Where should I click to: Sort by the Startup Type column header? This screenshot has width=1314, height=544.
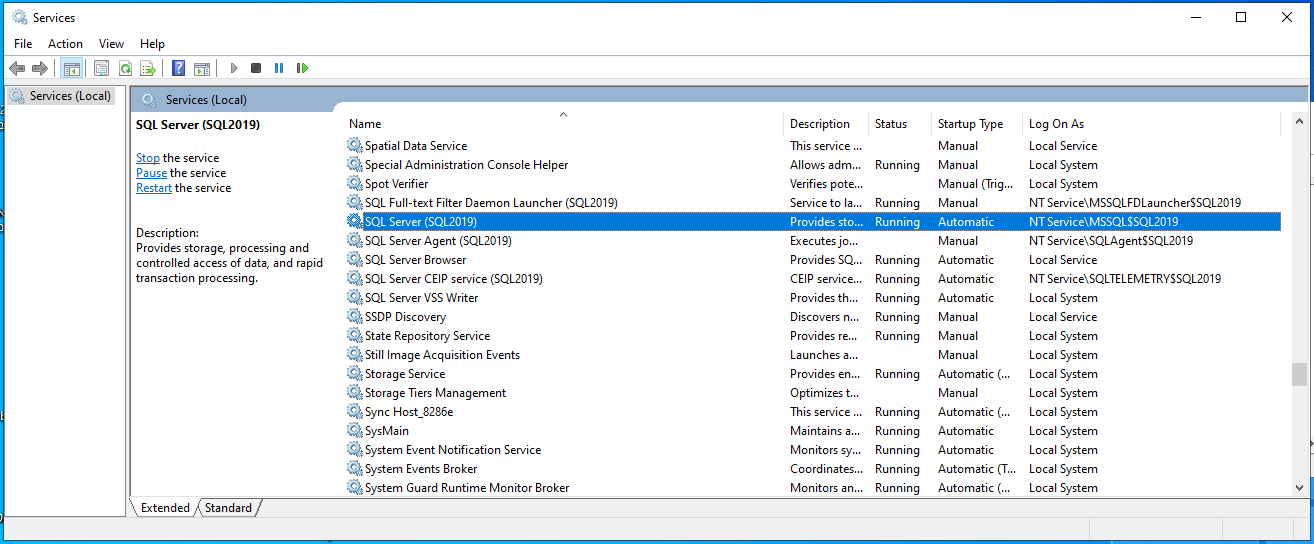(970, 124)
